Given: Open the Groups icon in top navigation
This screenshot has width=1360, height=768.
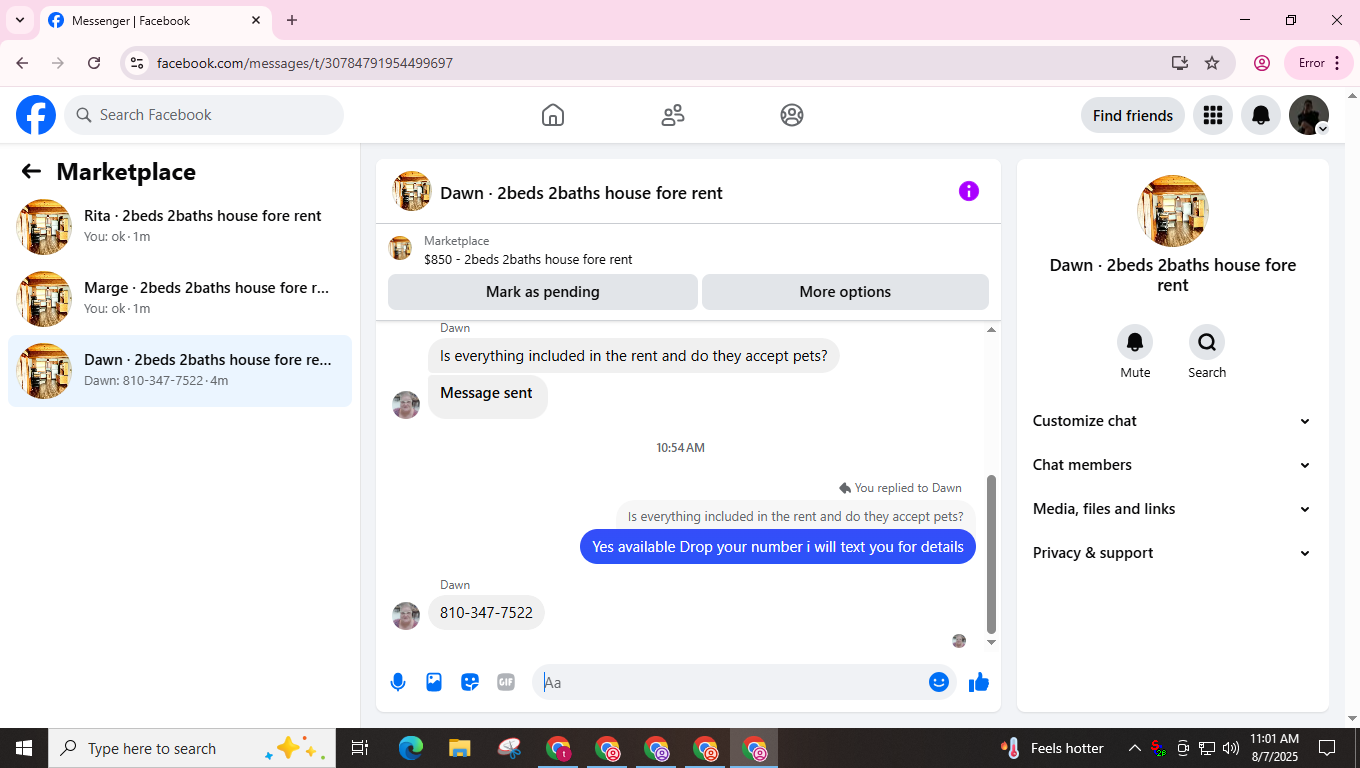Looking at the screenshot, I should point(792,115).
